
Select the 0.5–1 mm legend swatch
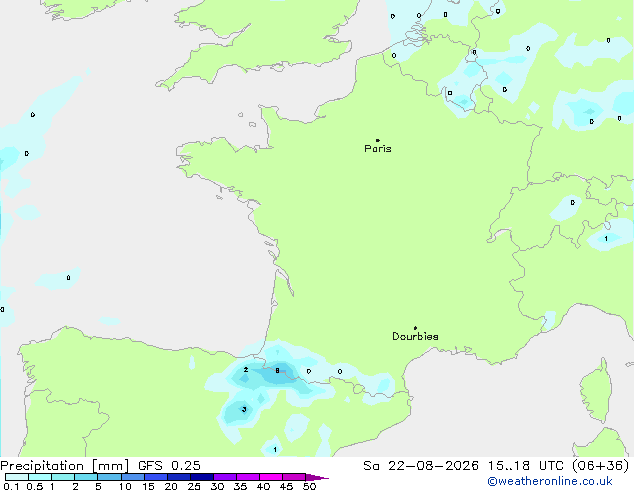[40, 477]
